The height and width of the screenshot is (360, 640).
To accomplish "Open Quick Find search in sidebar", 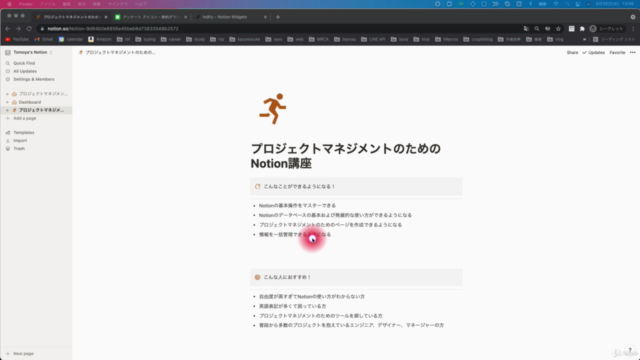I will tap(24, 63).
